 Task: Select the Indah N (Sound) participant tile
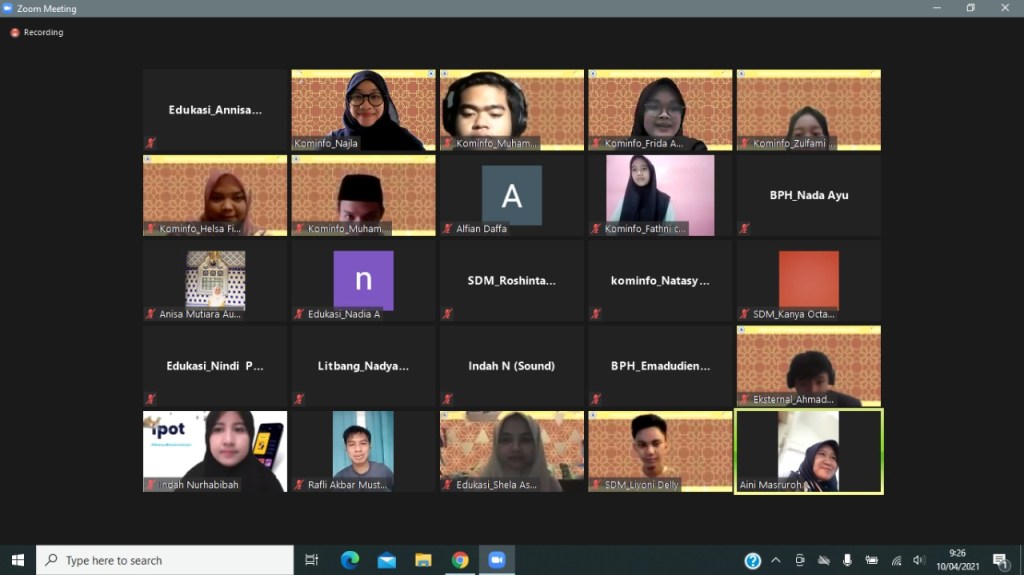coord(511,366)
